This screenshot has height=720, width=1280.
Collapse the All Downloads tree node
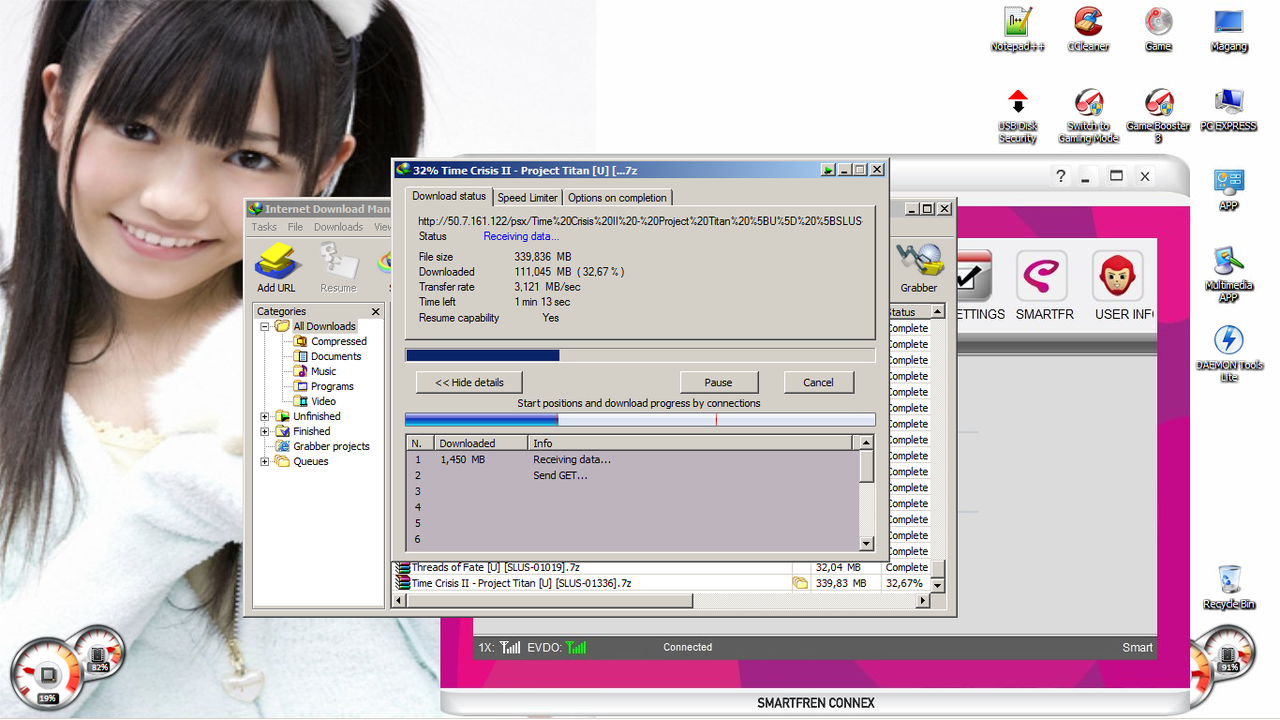pos(265,326)
